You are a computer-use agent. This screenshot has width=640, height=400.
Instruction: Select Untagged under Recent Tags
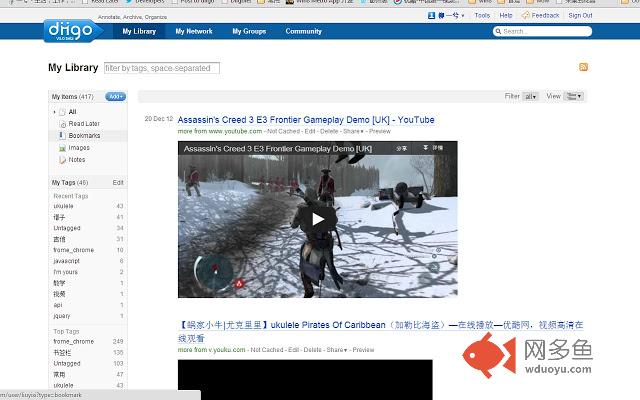point(67,228)
